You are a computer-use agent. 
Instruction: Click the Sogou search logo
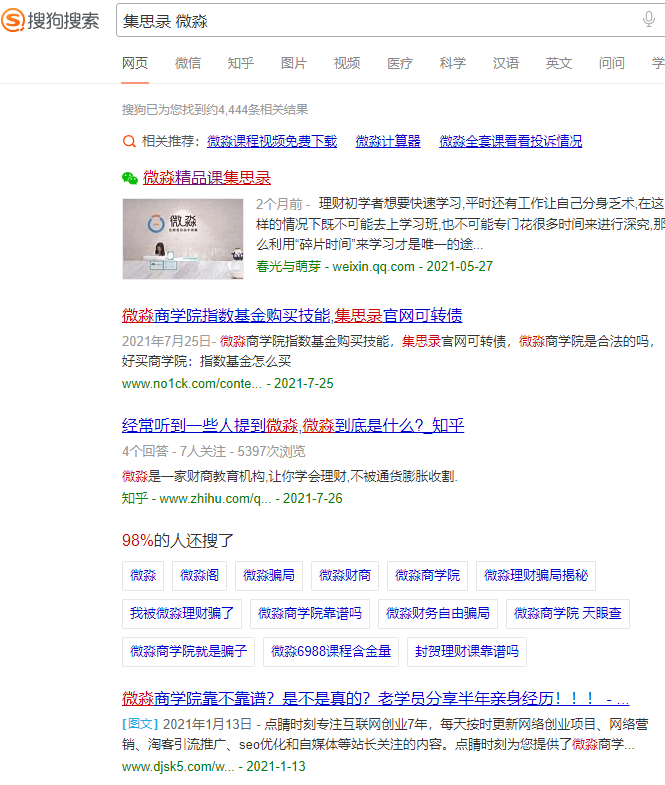point(50,20)
